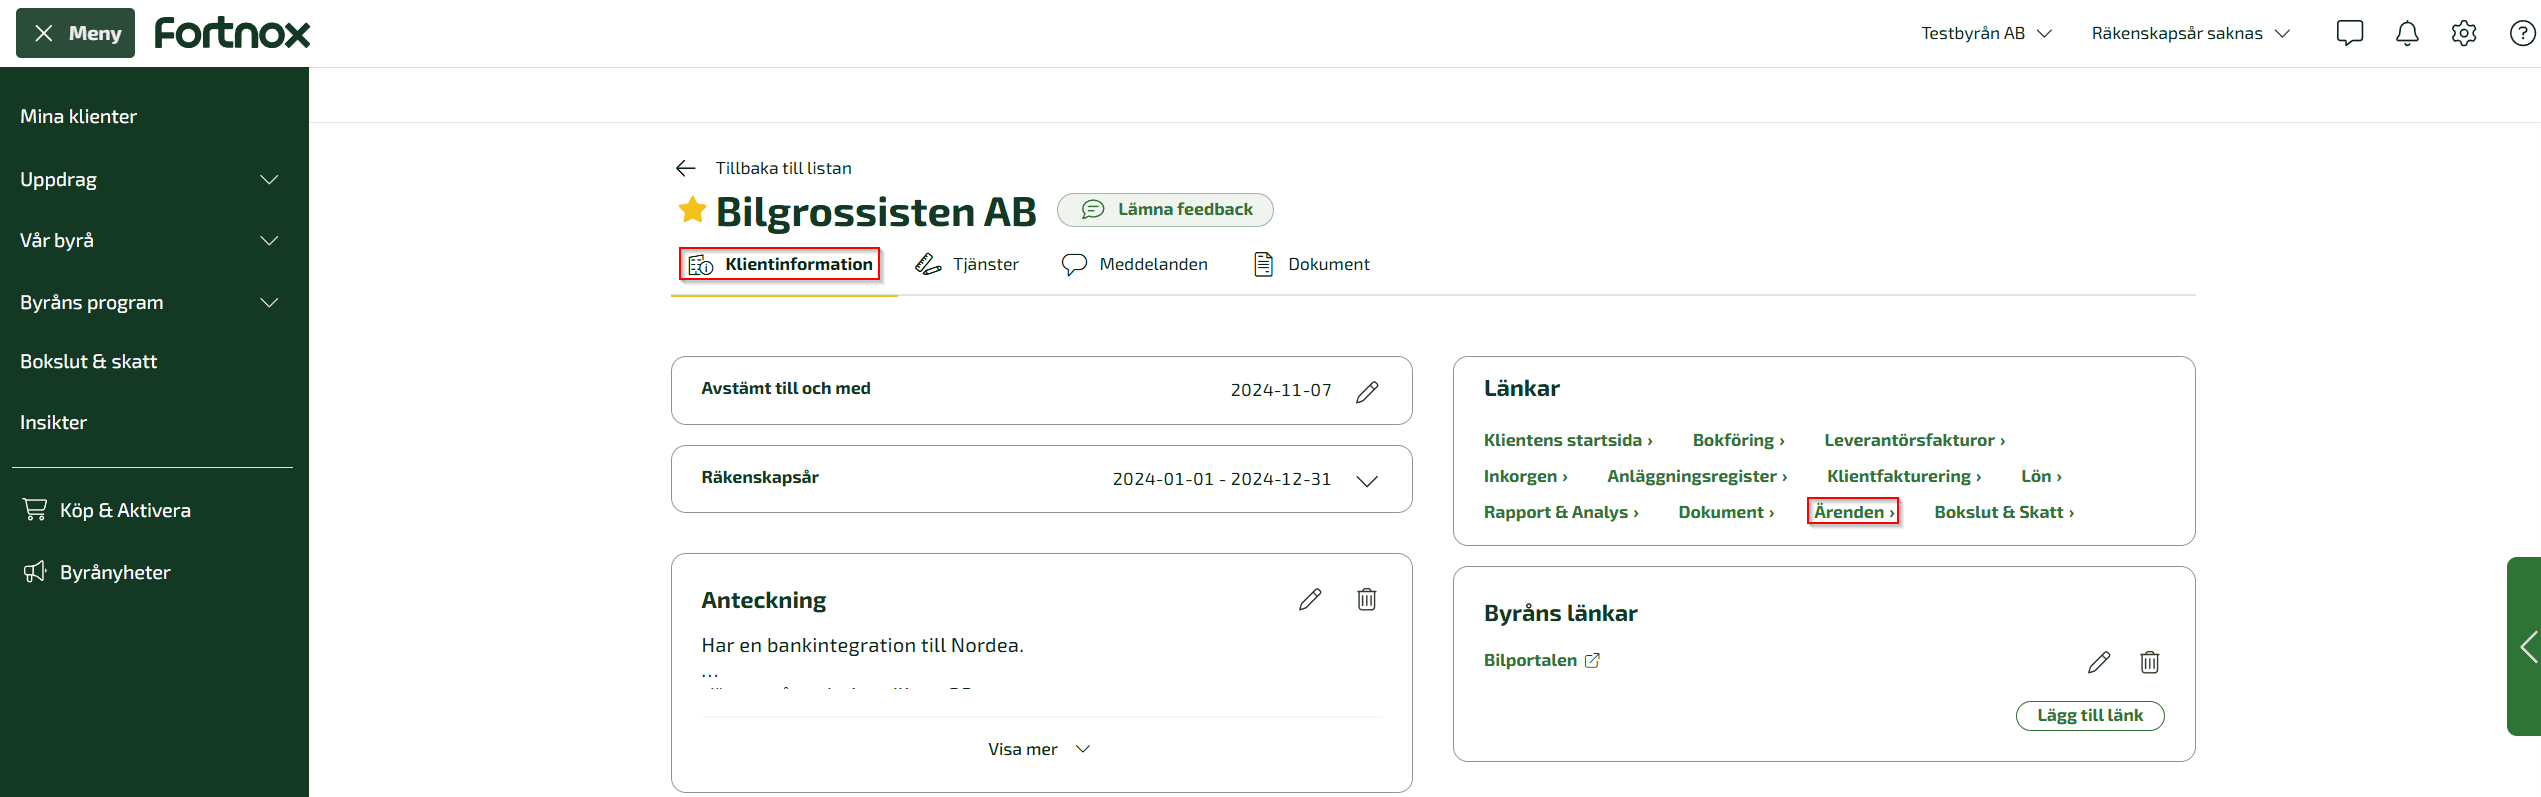Click the Köp & Aktivera cart icon
The width and height of the screenshot is (2541, 797).
point(35,510)
